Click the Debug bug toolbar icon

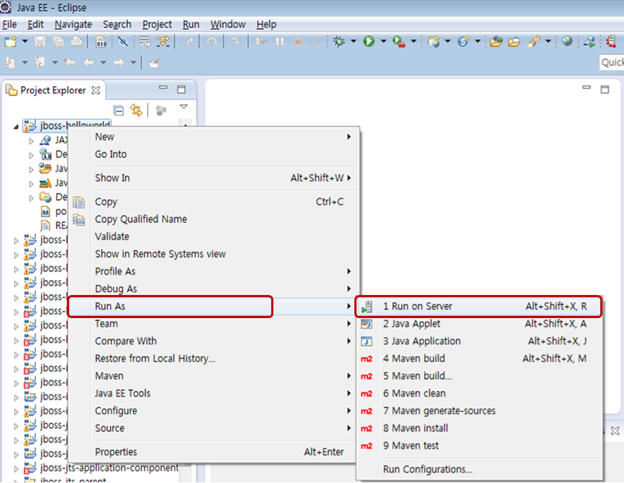[339, 42]
